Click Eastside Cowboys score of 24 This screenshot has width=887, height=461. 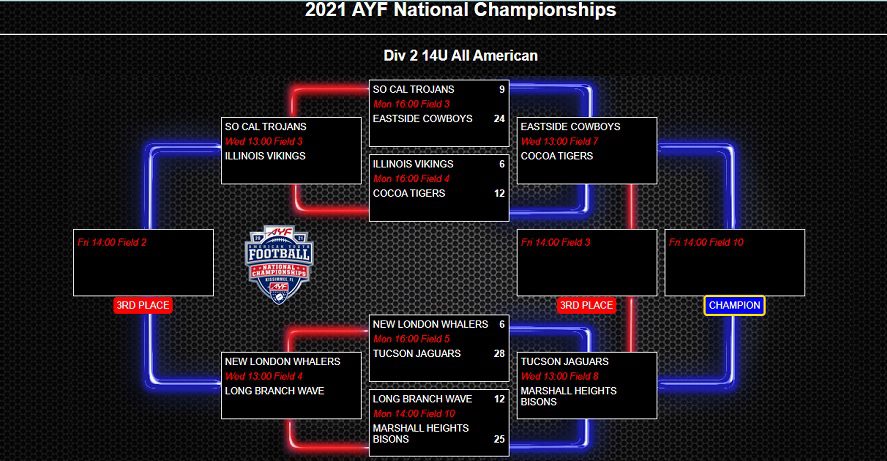[498, 119]
